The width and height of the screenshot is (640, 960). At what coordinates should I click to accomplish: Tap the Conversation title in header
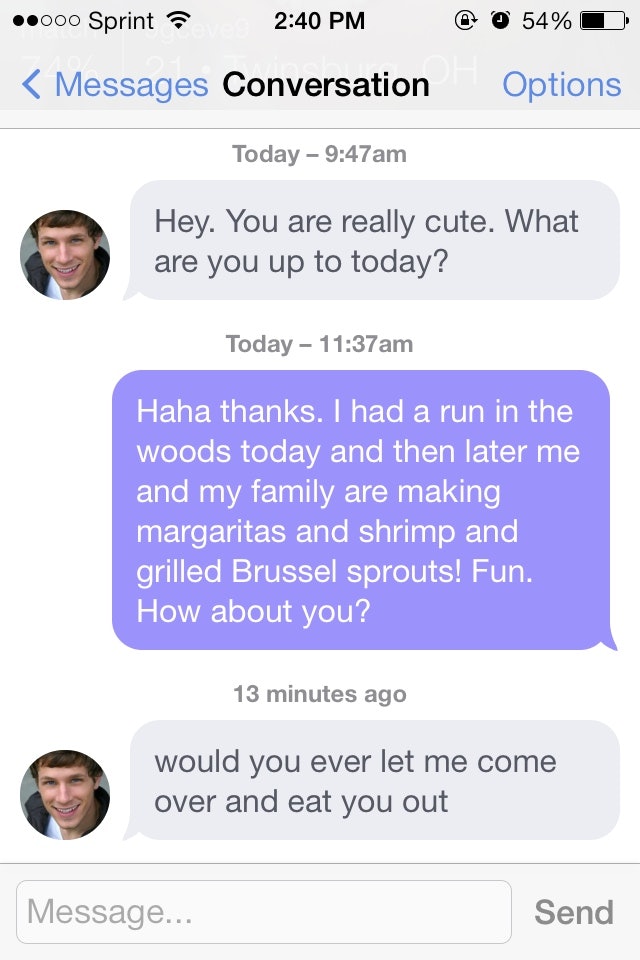pos(326,86)
